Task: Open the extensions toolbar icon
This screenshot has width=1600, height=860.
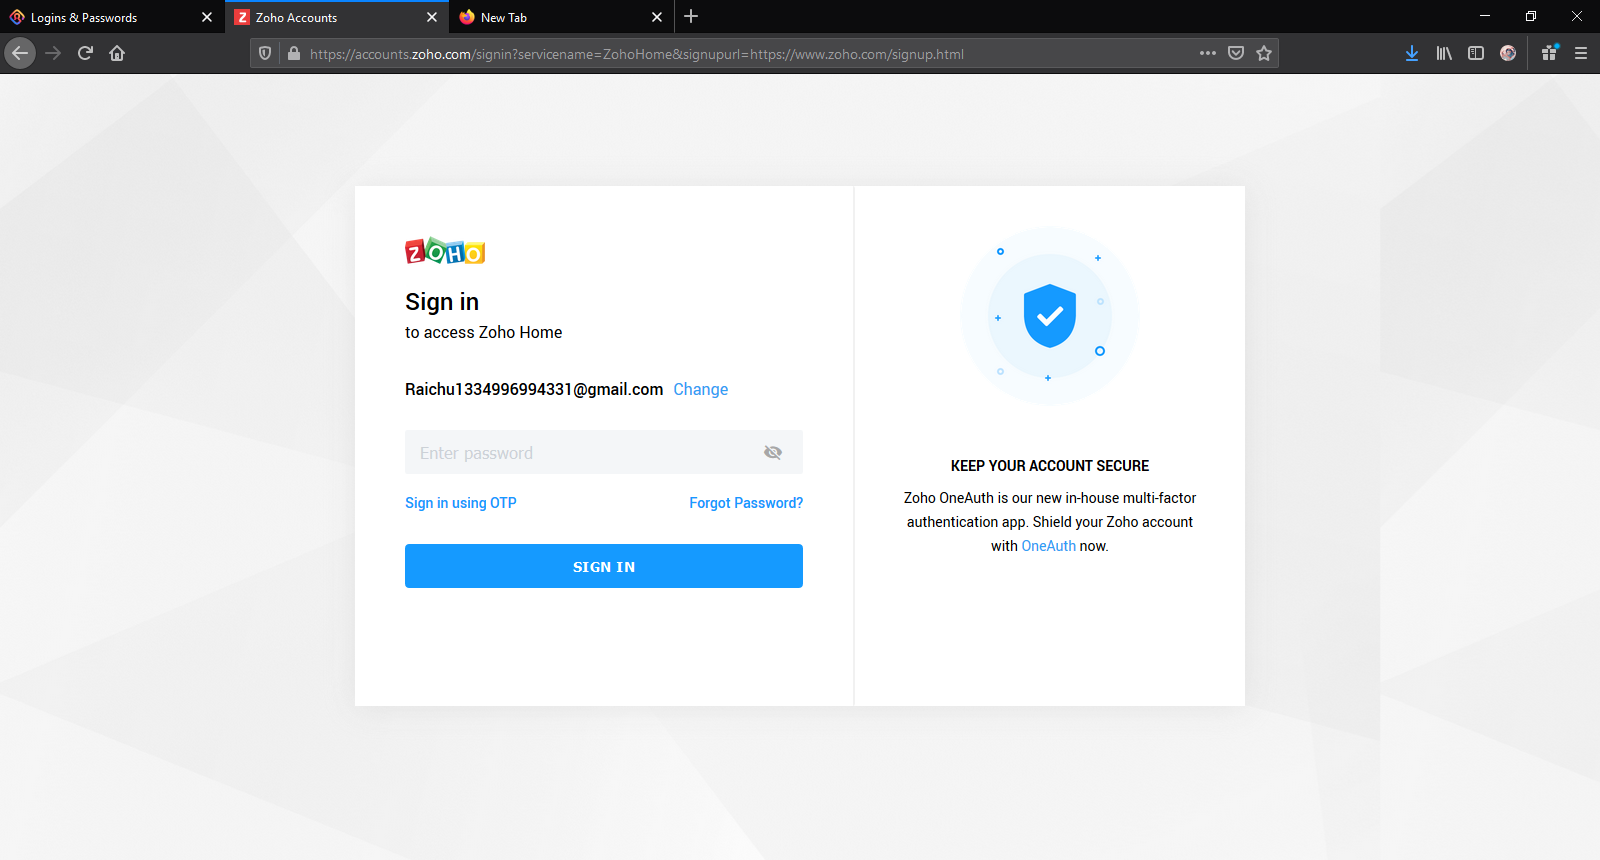Action: (1549, 53)
